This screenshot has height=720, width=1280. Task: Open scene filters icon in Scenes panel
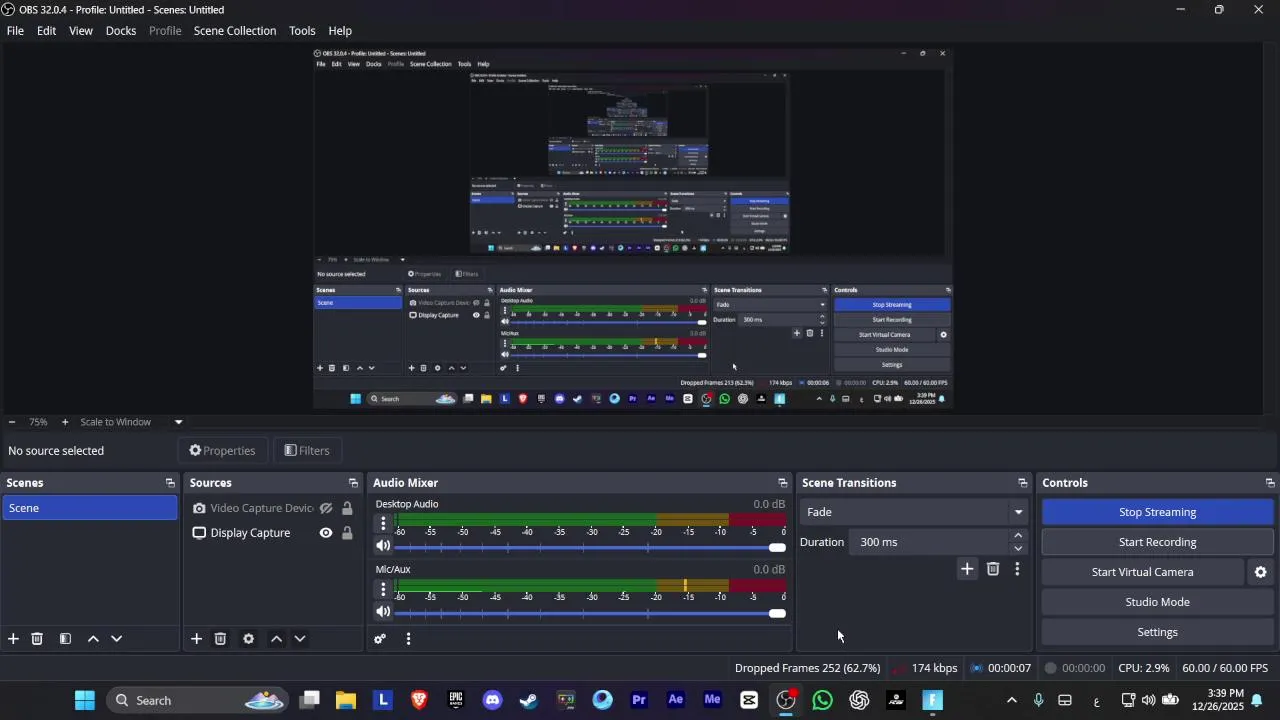(x=65, y=639)
